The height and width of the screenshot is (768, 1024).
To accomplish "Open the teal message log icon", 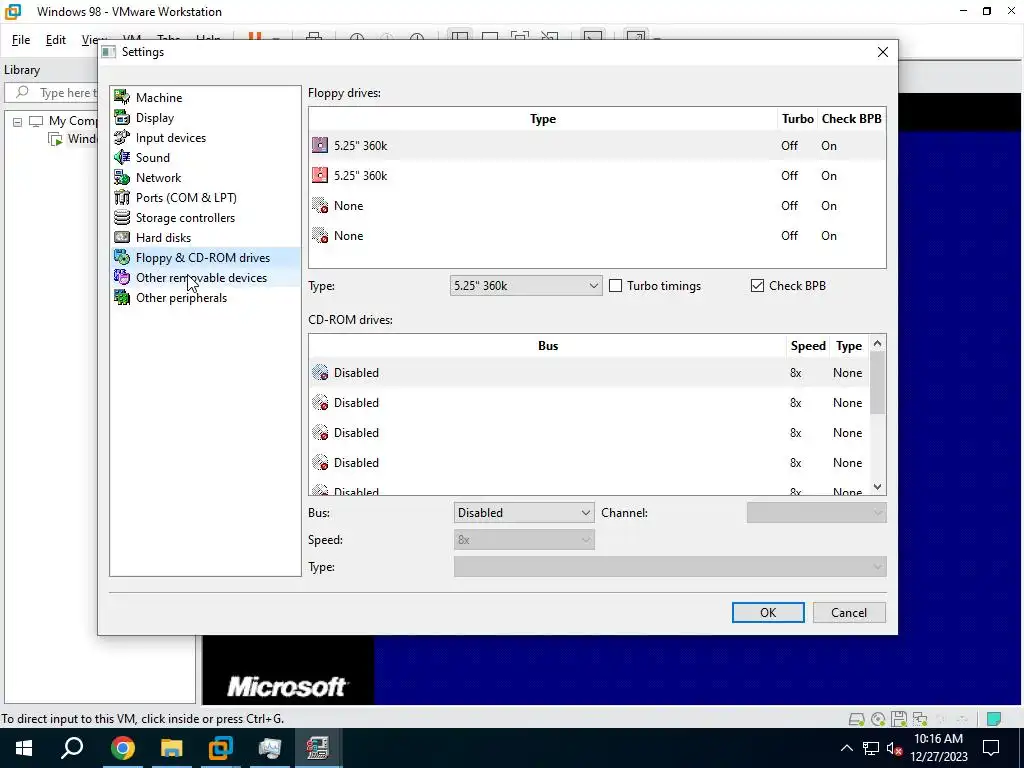I will [994, 720].
